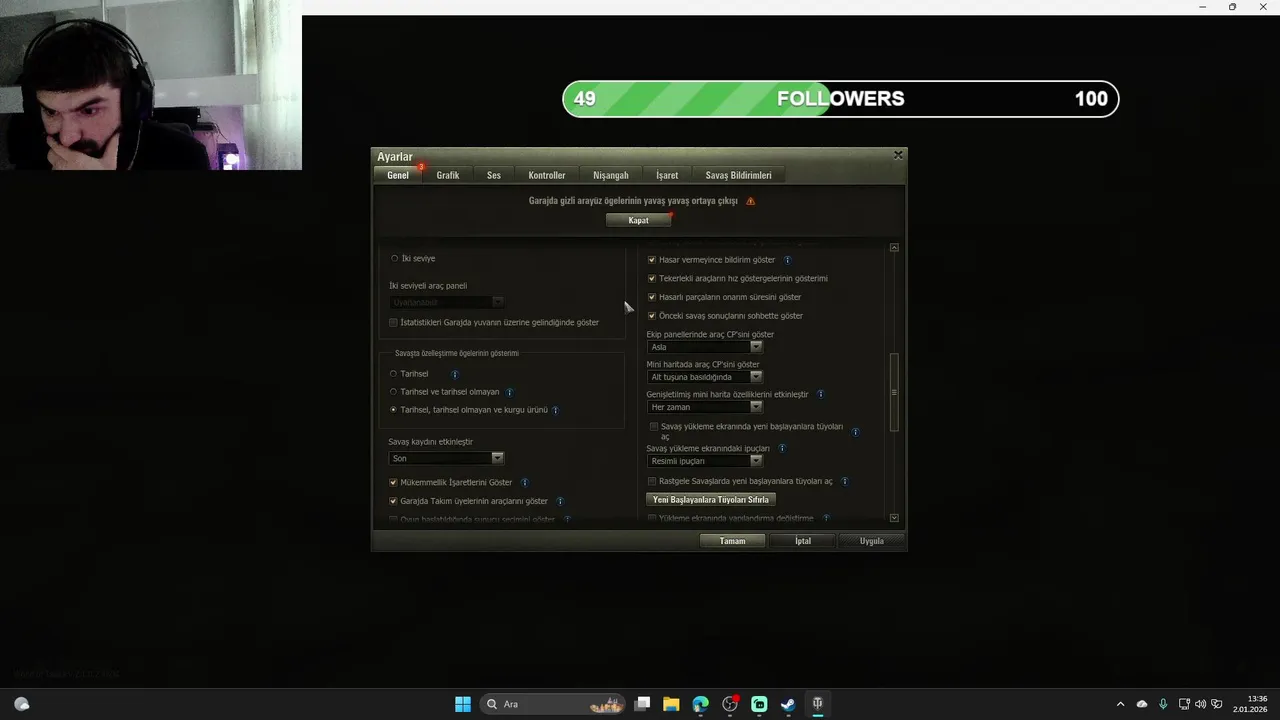Click the OneDrive cloud tray icon

[1142, 704]
